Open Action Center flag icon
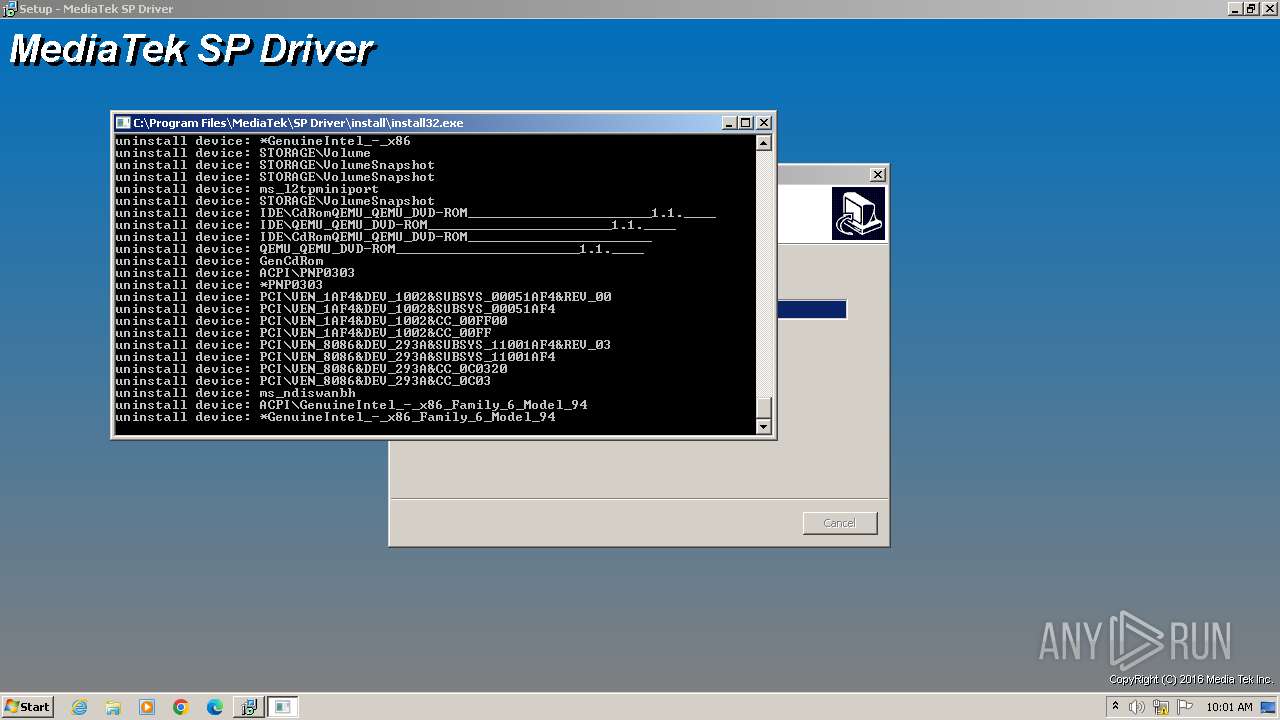This screenshot has height=720, width=1280. (x=1185, y=707)
